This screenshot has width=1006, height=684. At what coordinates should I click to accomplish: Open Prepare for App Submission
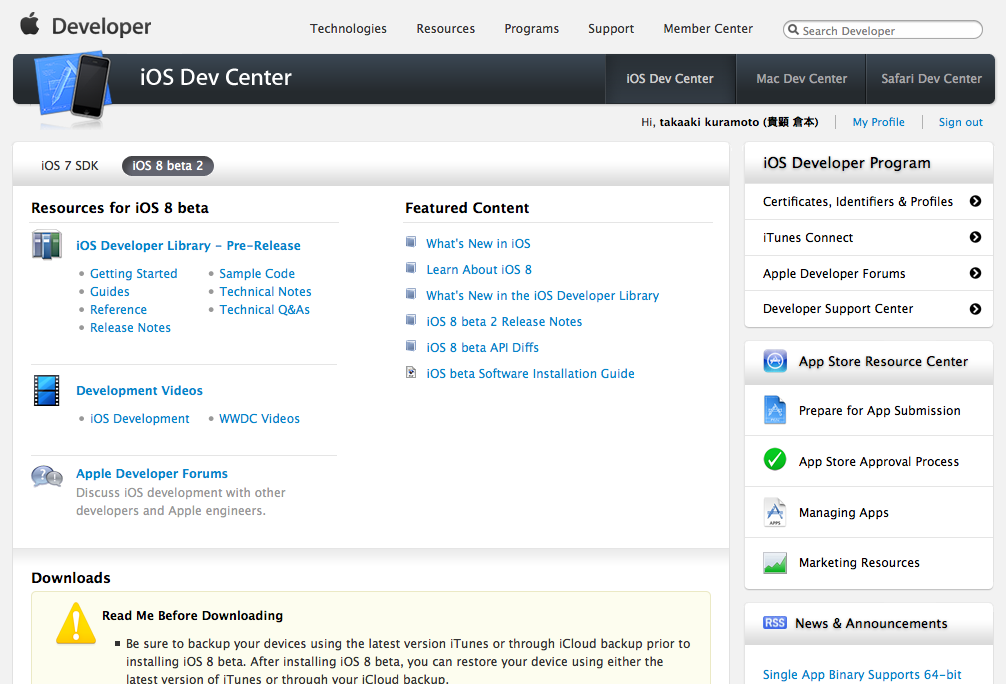point(880,411)
